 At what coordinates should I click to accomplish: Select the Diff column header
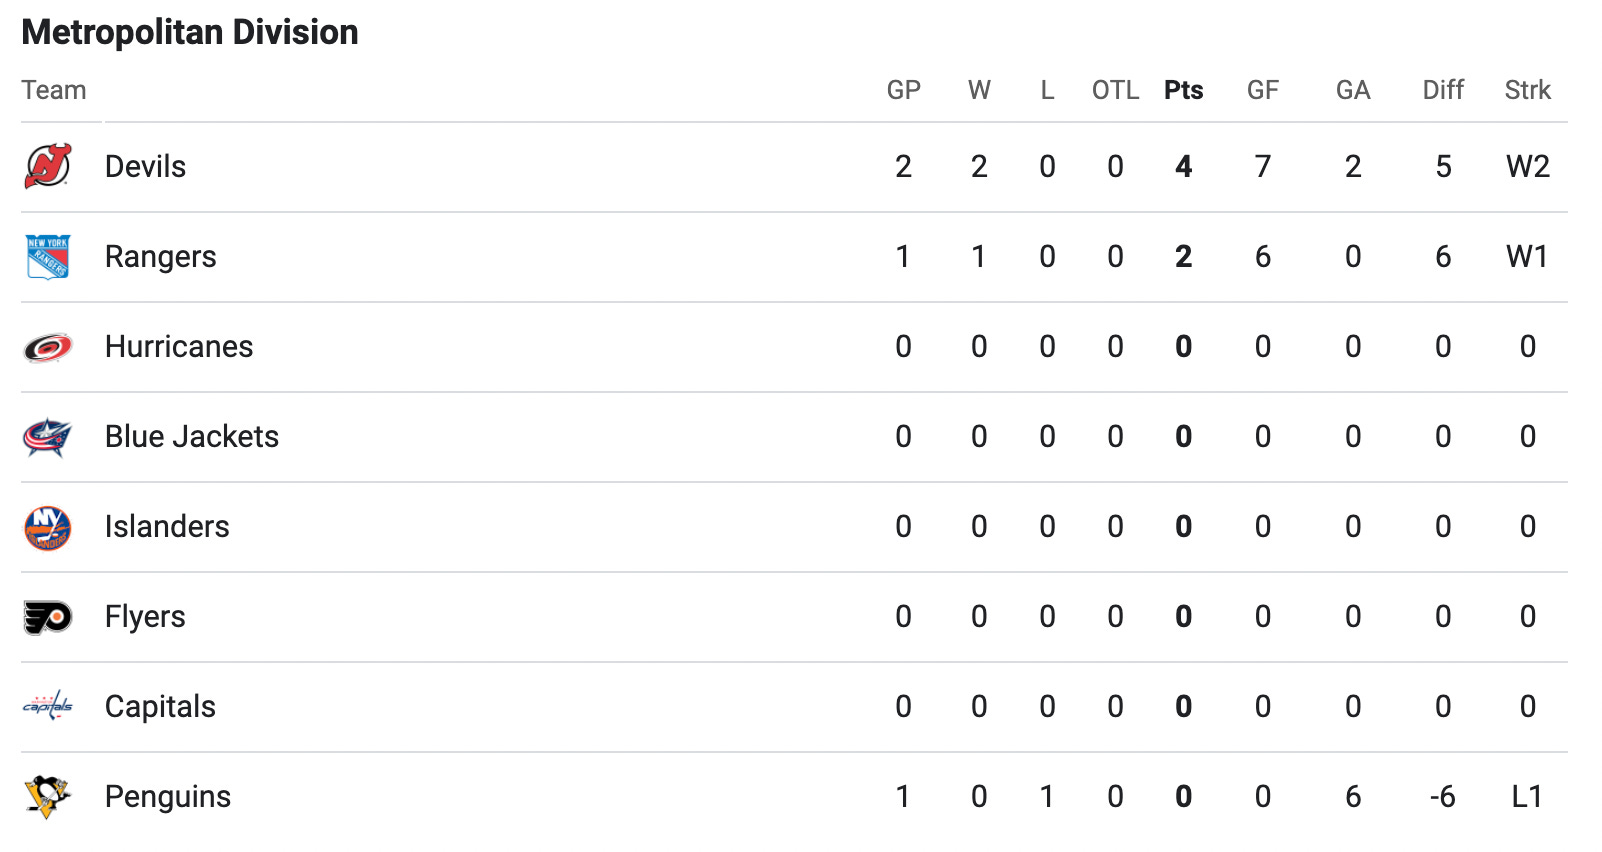point(1443,90)
